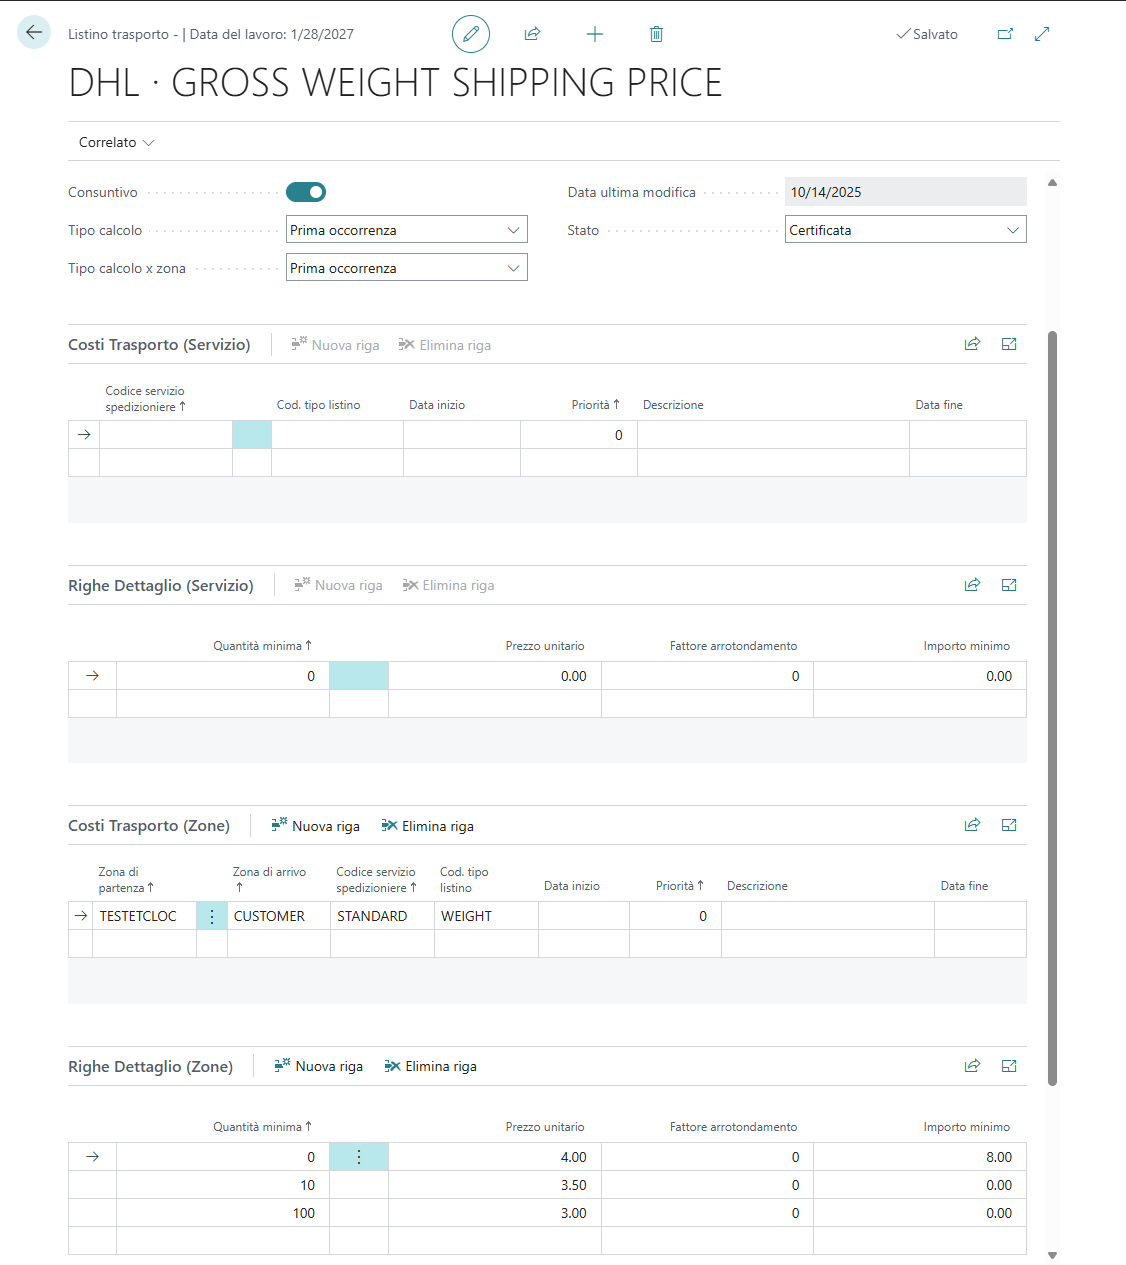Share the Costi Trasporto (Zone) section

[x=972, y=825]
